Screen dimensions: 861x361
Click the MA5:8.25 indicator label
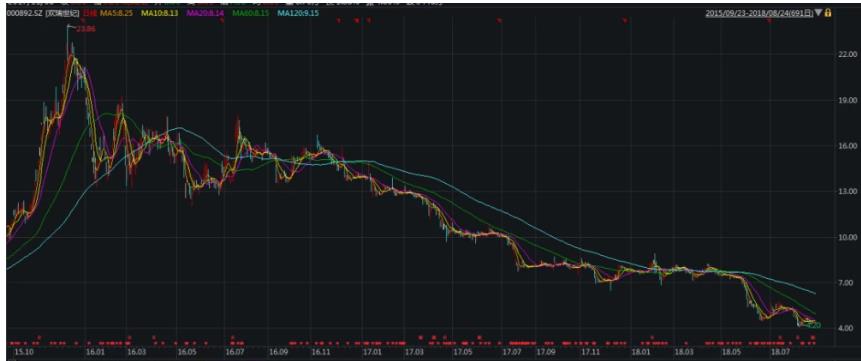115,12
